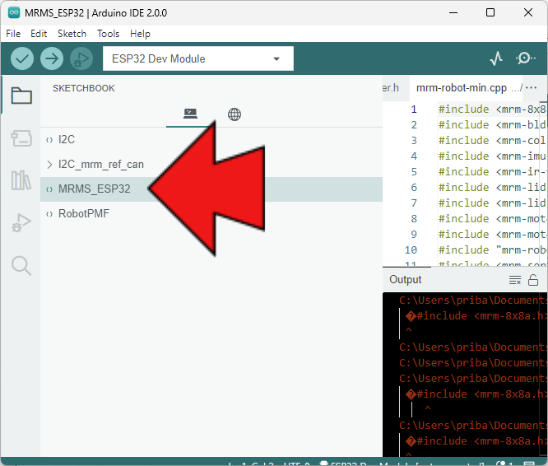
Task: Open the editor tabs overflow menu
Action: click(x=531, y=87)
